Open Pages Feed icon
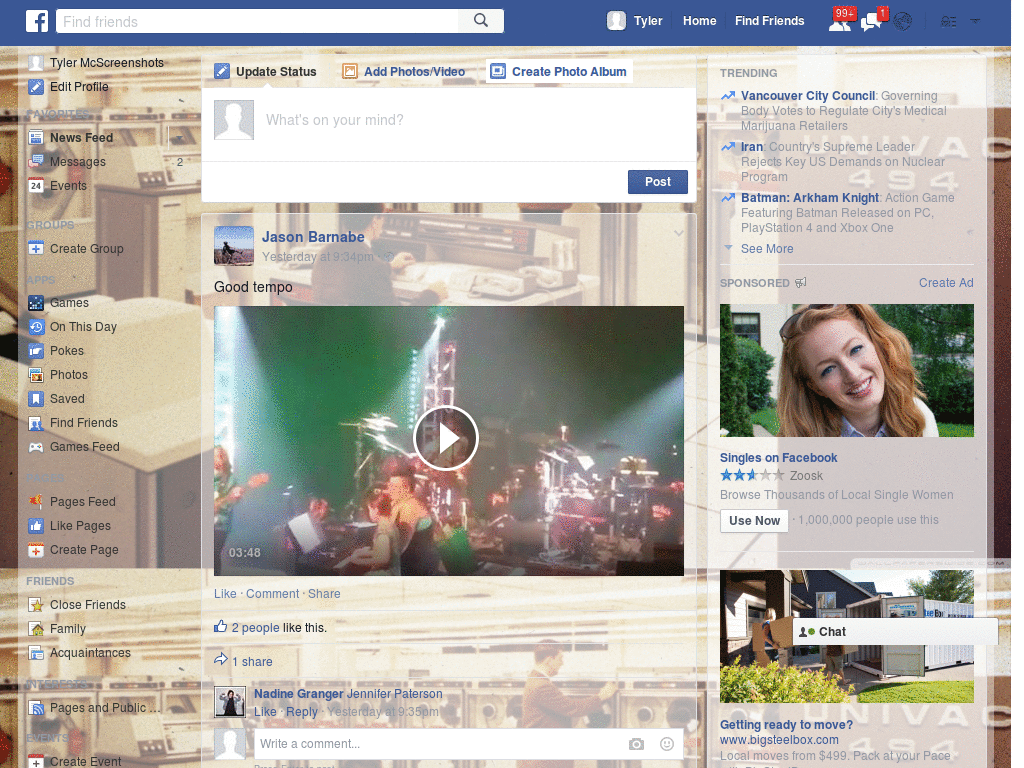 [36, 502]
